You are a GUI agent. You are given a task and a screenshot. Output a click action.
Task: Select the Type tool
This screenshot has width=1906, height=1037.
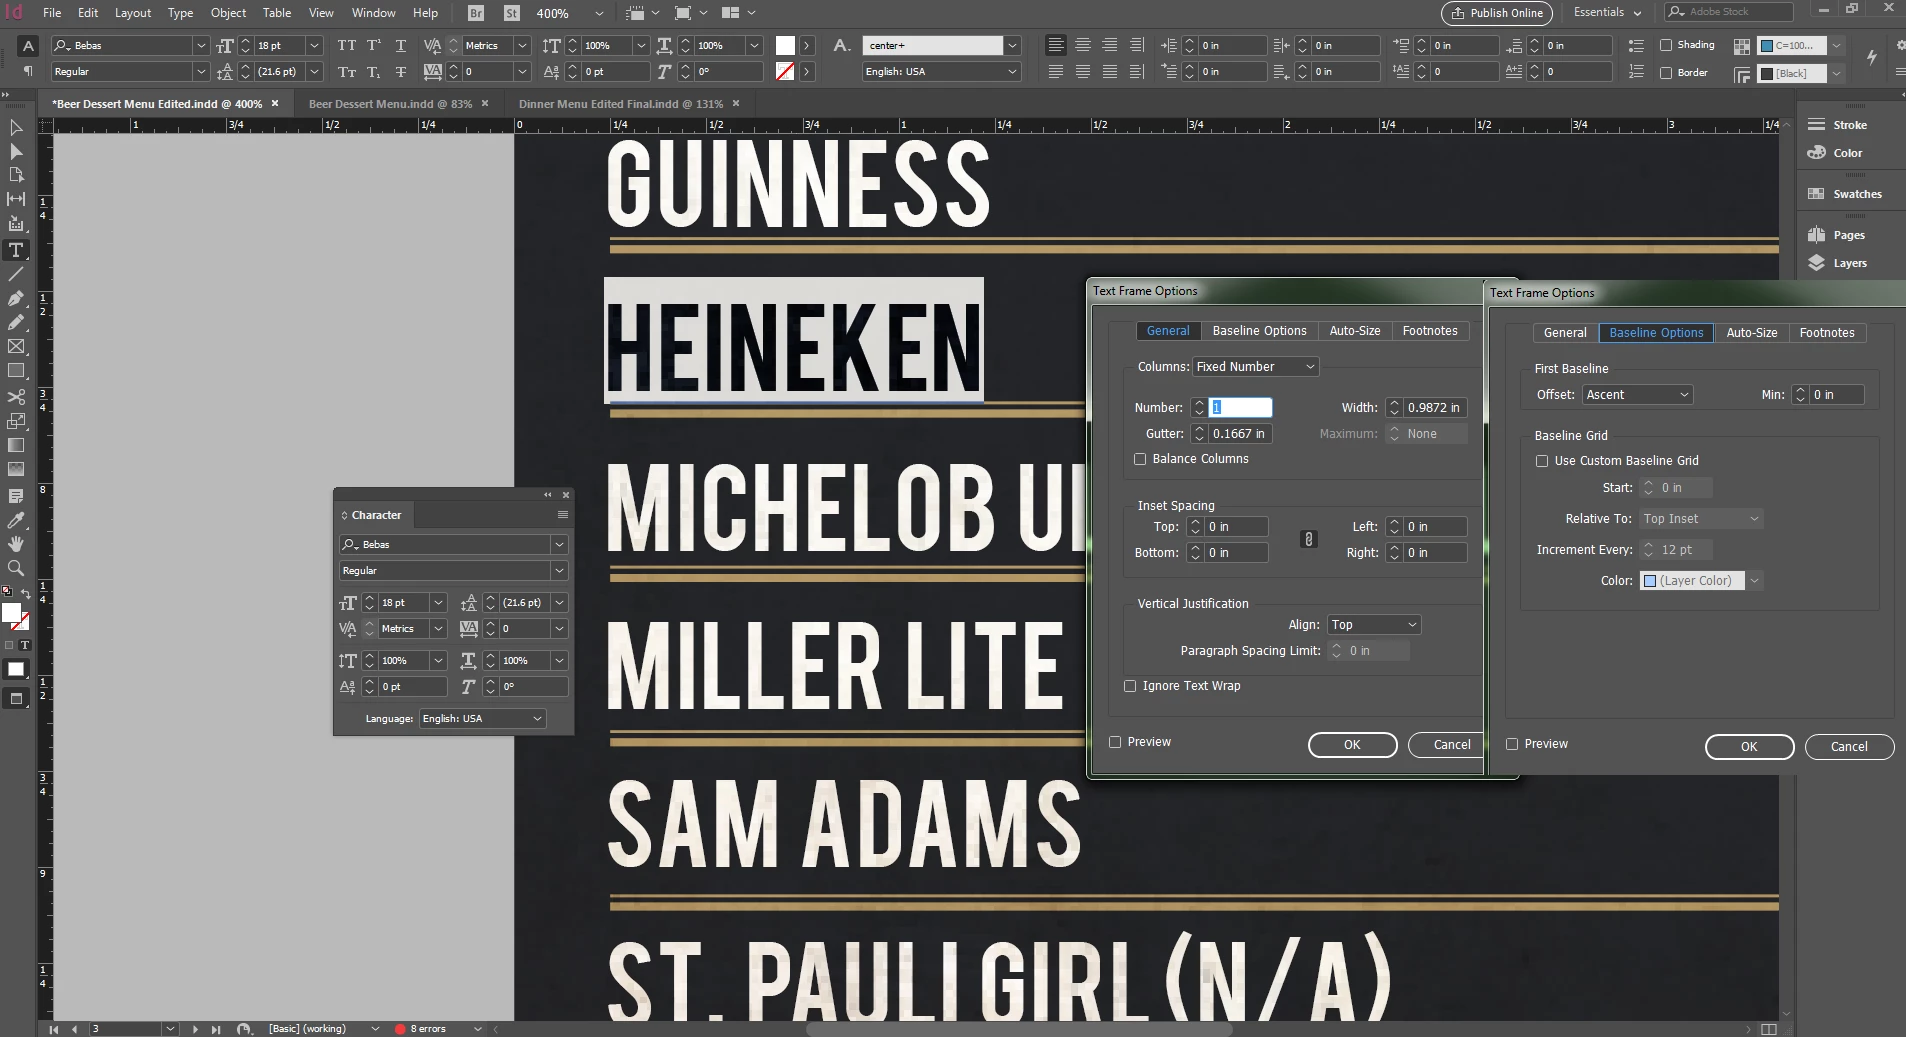pyautogui.click(x=16, y=250)
